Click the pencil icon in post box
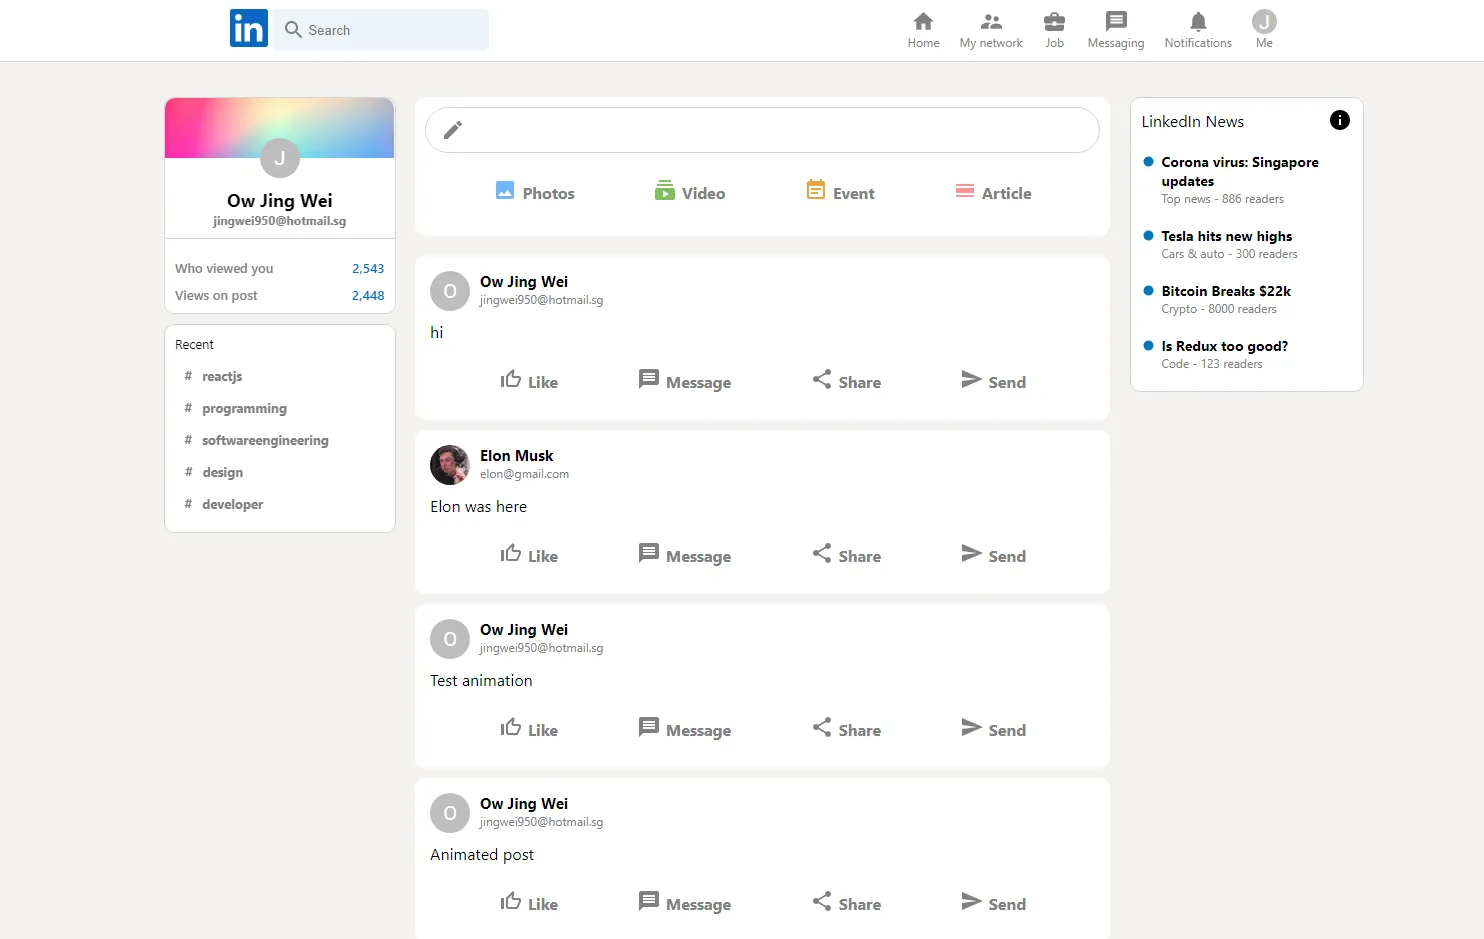1484x939 pixels. point(453,130)
